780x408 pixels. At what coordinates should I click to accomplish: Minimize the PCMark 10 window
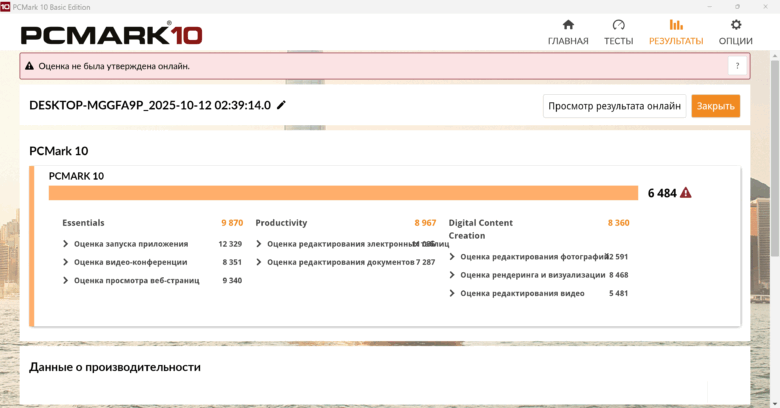(709, 7)
